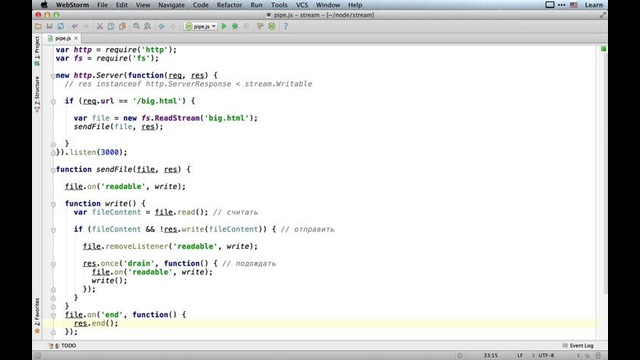Open the Edit menu
640x360 pixels.
[x=122, y=5]
